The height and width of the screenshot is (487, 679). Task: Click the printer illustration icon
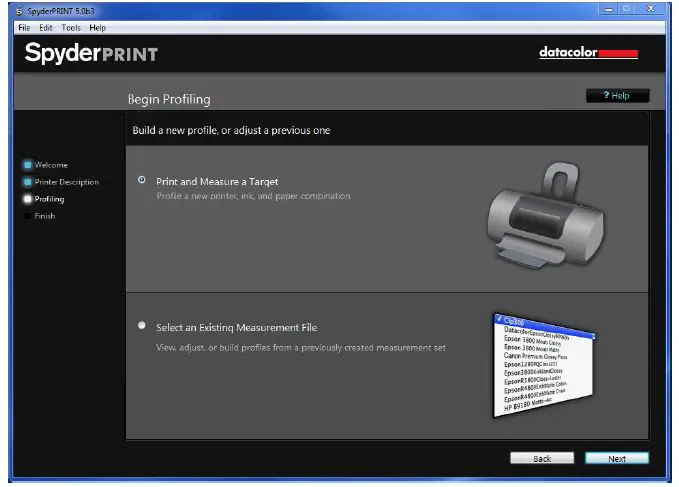click(x=546, y=215)
